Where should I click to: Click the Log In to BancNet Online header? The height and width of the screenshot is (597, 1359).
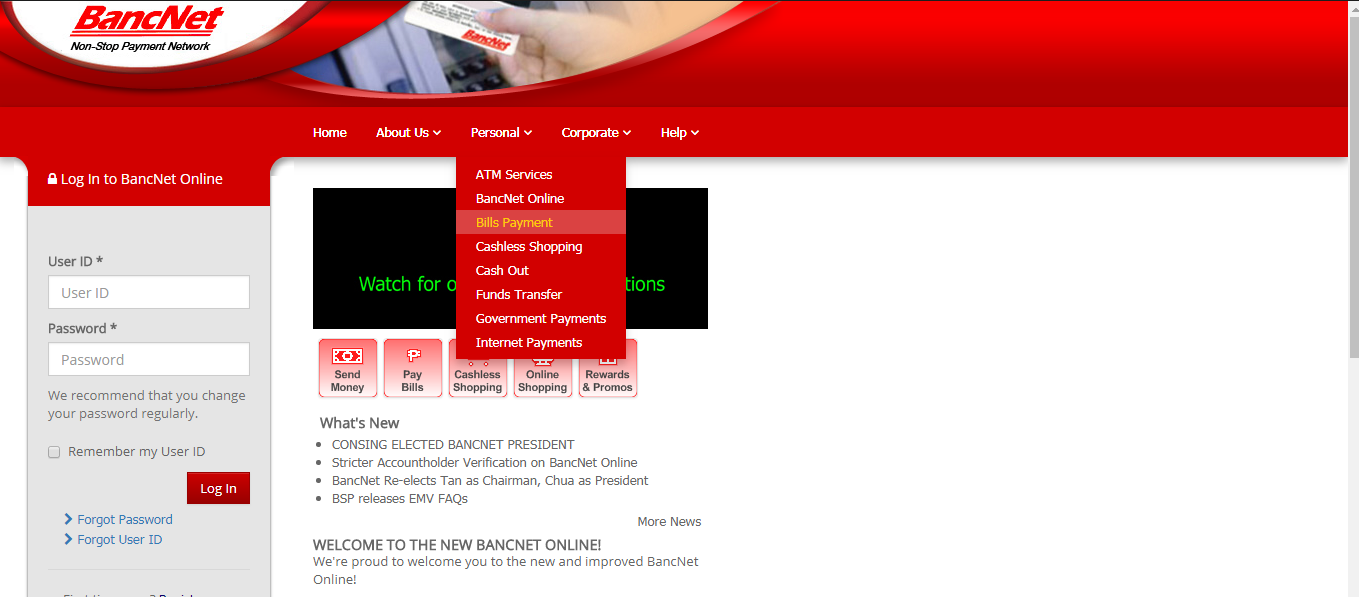[149, 179]
